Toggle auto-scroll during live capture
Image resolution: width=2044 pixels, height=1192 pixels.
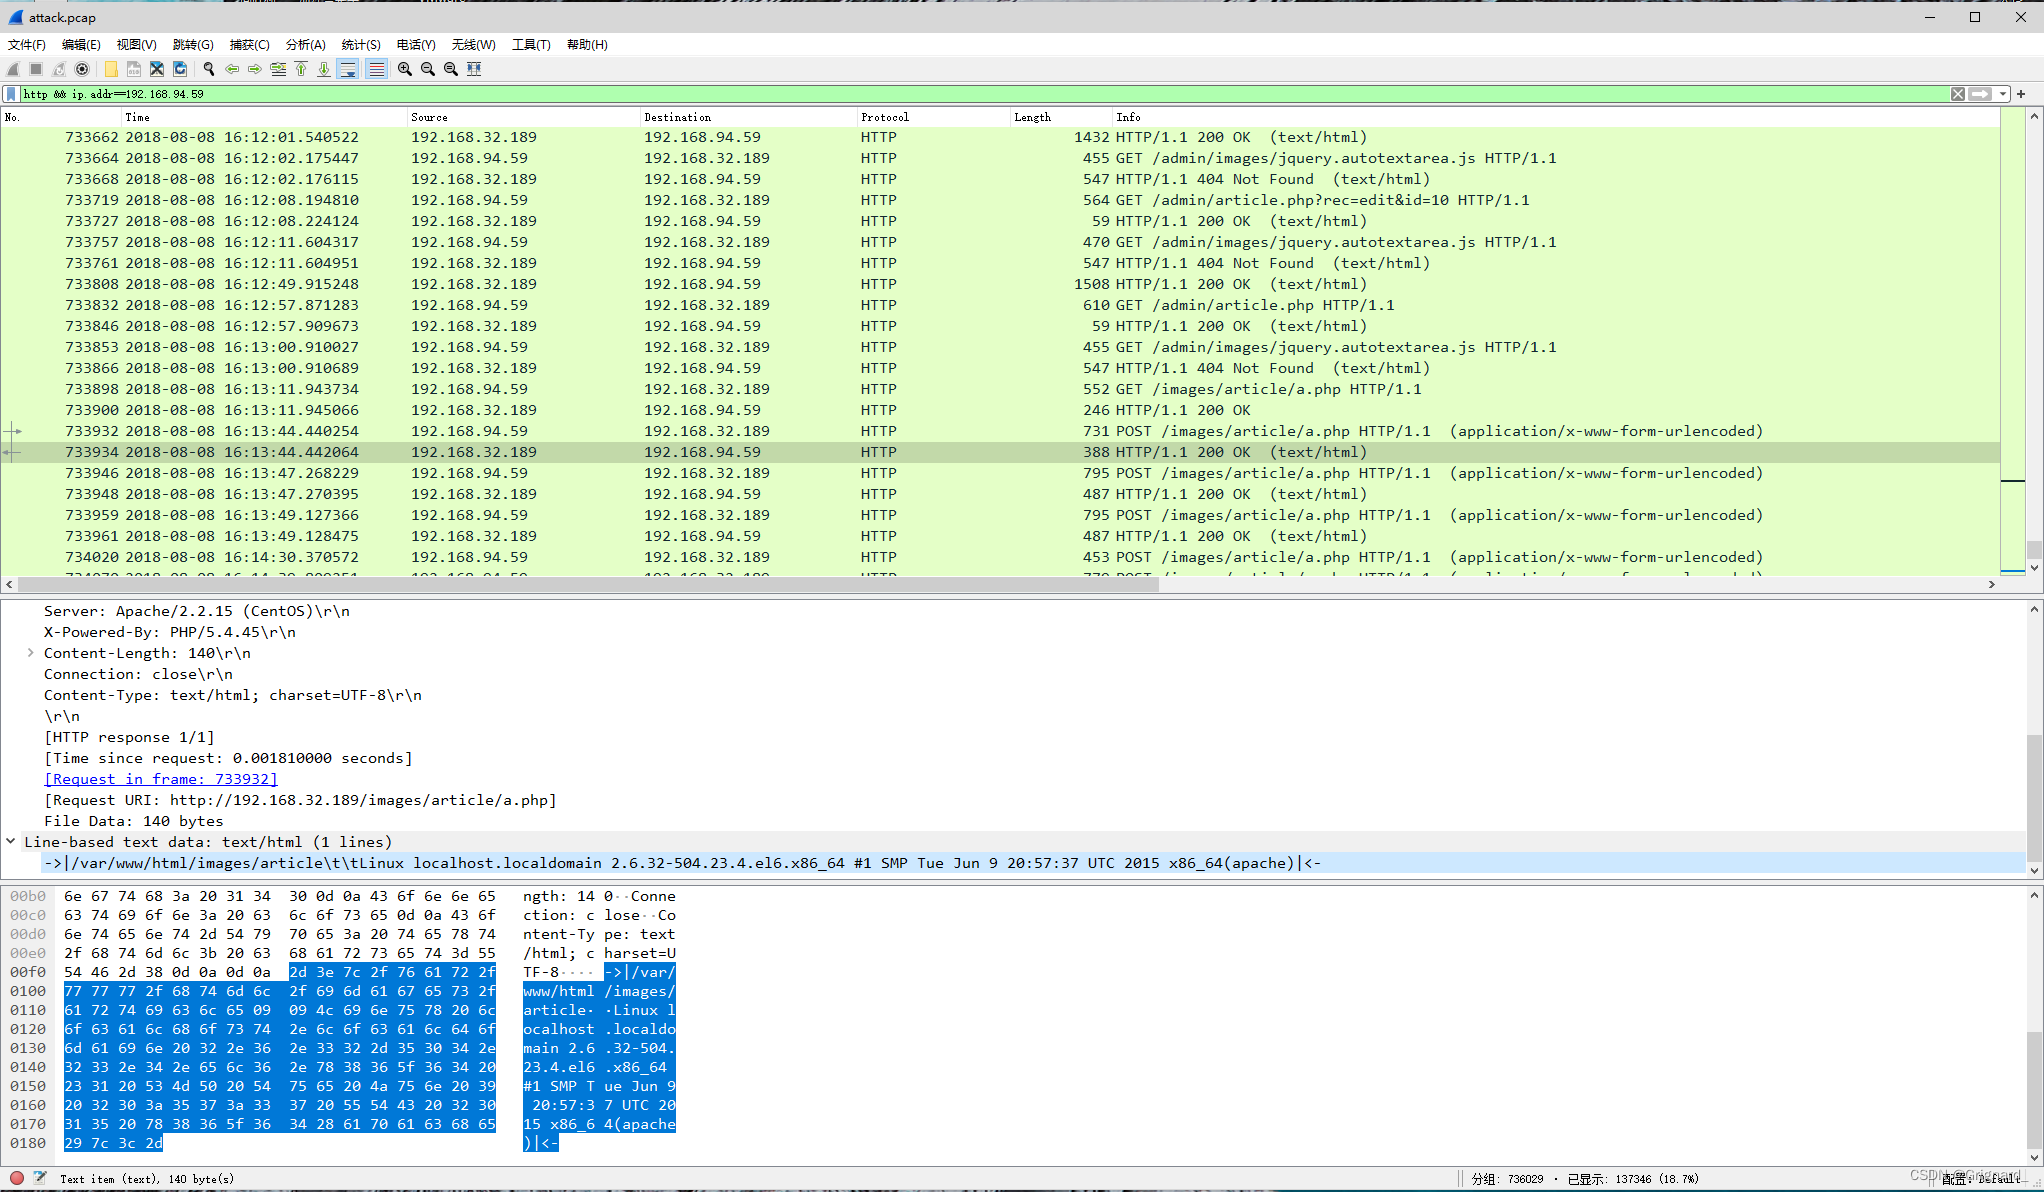pyautogui.click(x=348, y=69)
